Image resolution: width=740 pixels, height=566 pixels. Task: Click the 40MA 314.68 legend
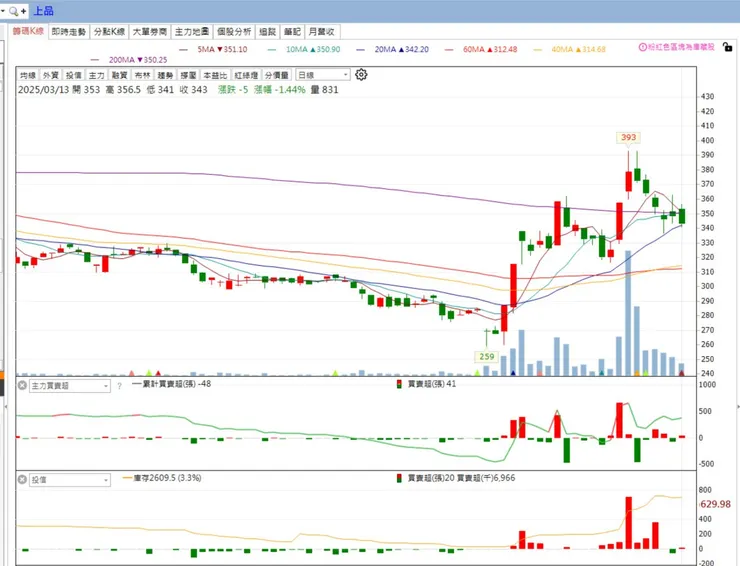(570, 49)
